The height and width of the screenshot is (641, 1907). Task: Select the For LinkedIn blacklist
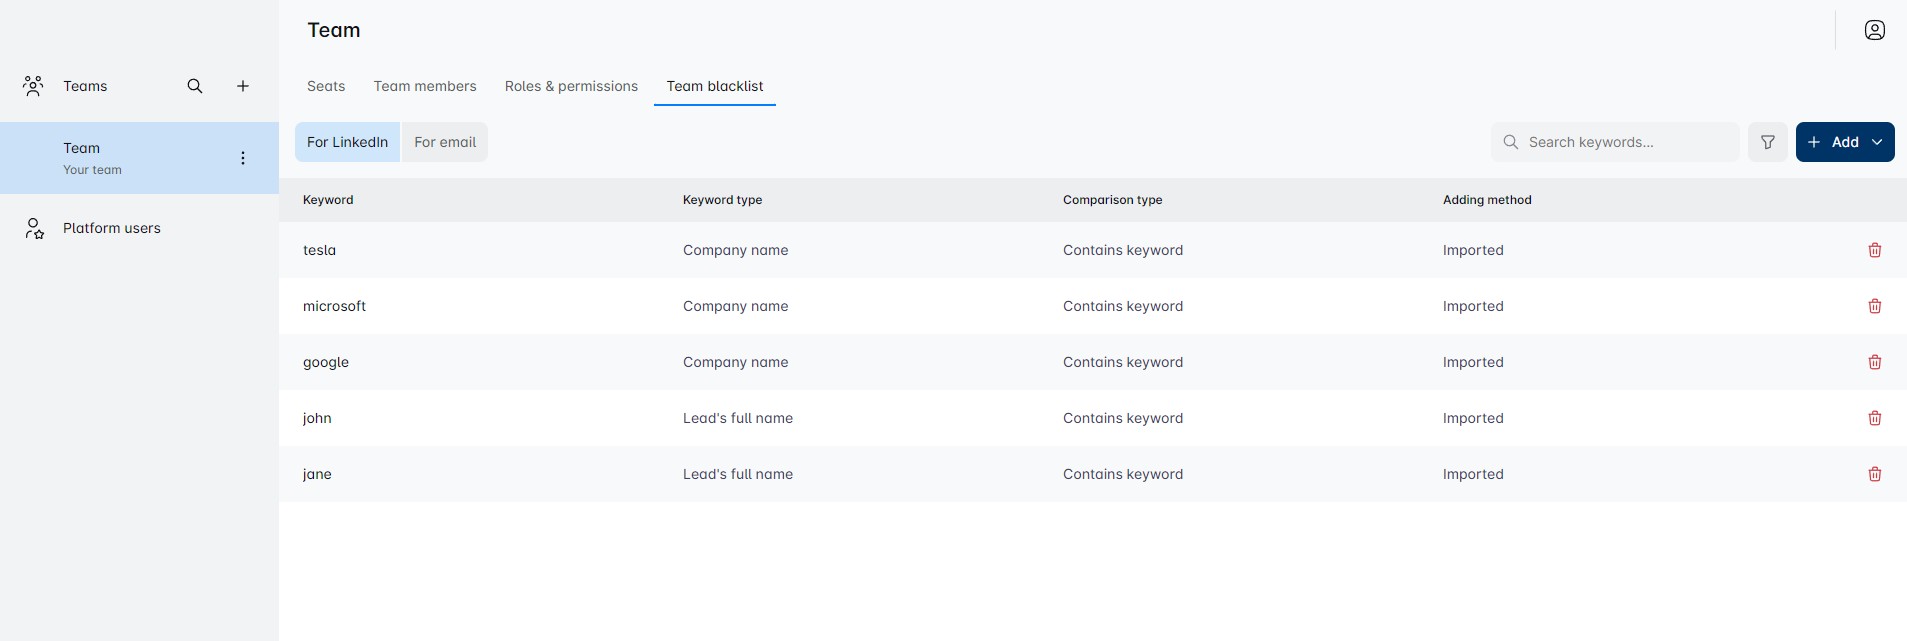coord(347,142)
